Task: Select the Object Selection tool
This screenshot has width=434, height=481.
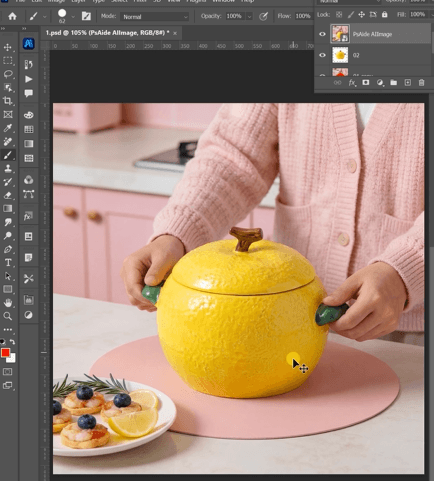Action: (8, 87)
